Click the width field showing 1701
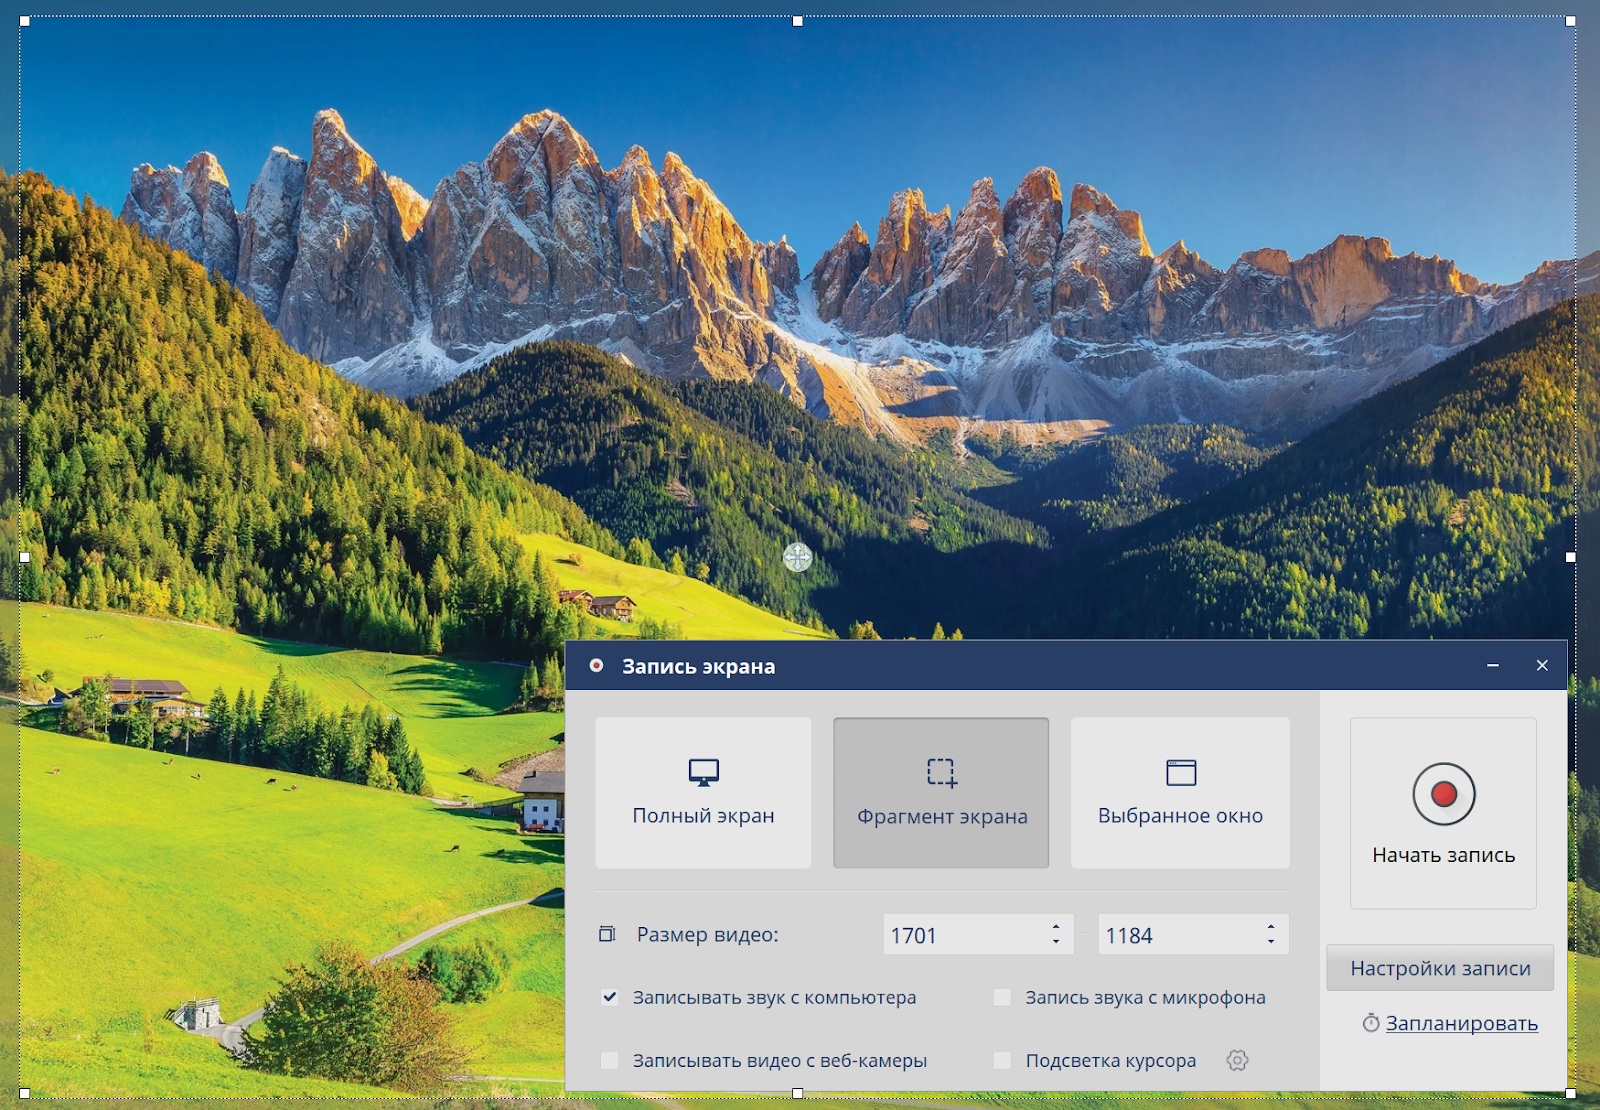Viewport: 1600px width, 1110px height. 960,935
